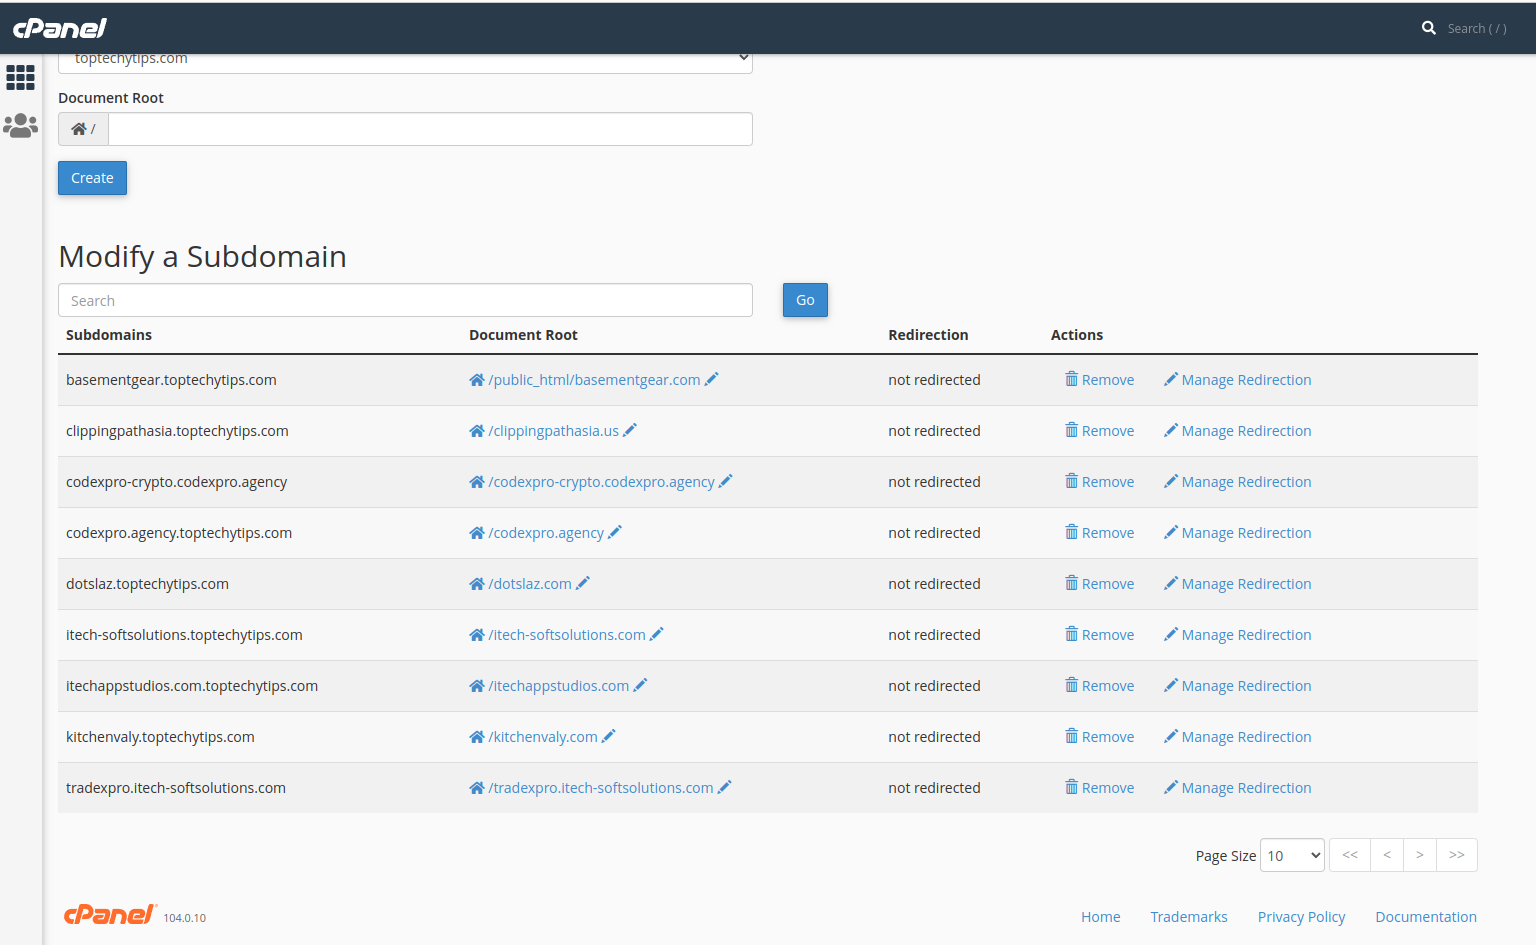The image size is (1536, 945).
Task: Click redirection pencil icon for tradexpro row
Action: pos(1171,787)
